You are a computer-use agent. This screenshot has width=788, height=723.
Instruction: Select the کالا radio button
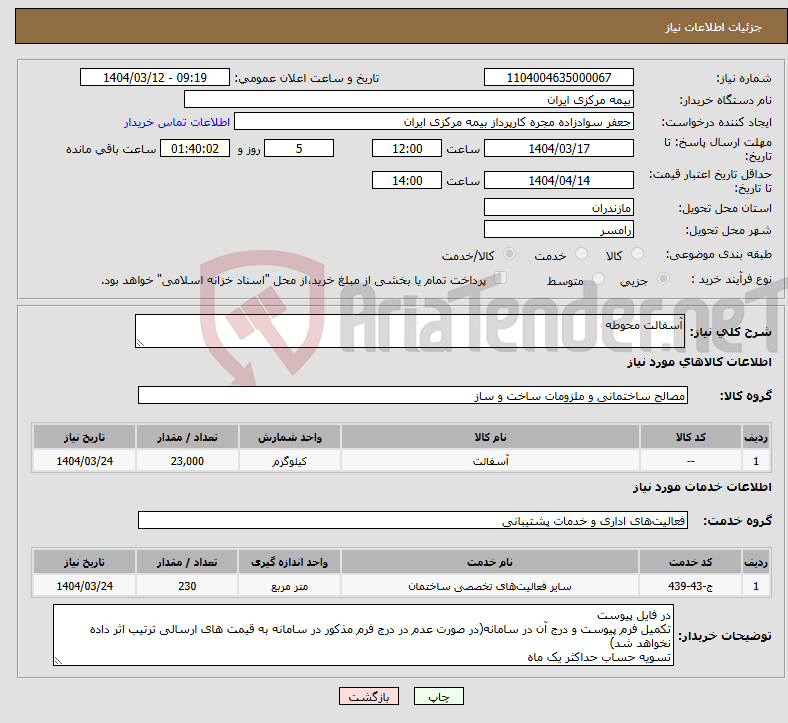click(x=637, y=254)
